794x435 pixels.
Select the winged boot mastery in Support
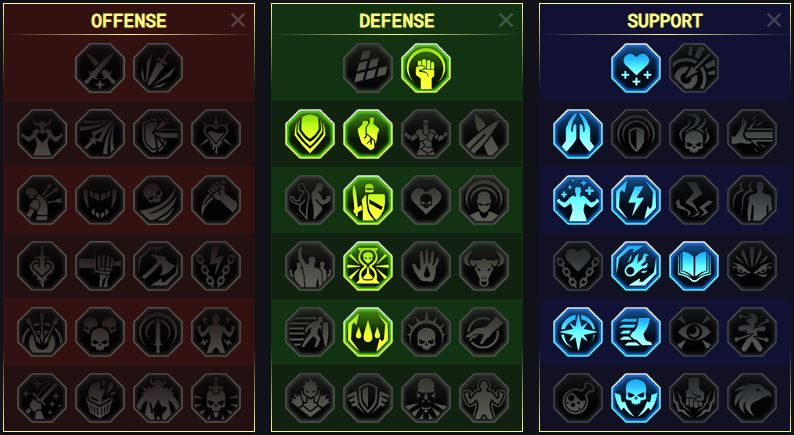point(636,332)
